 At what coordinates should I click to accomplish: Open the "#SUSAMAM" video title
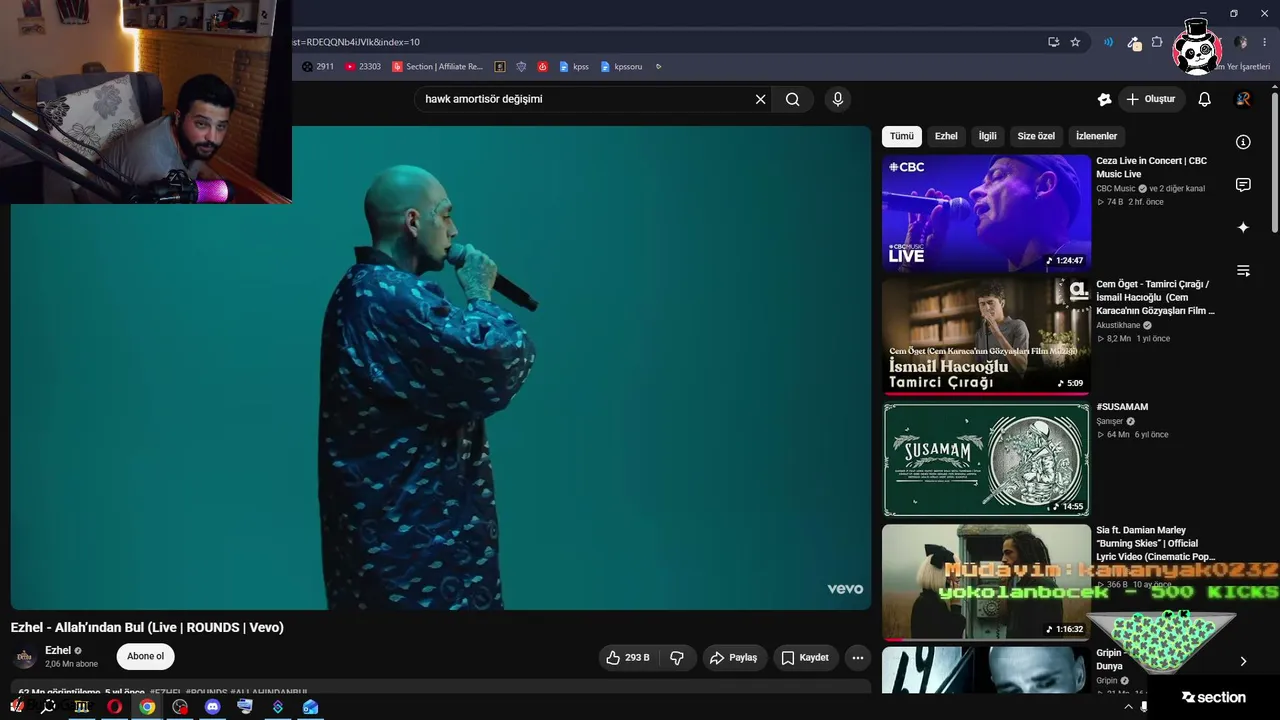point(1122,407)
